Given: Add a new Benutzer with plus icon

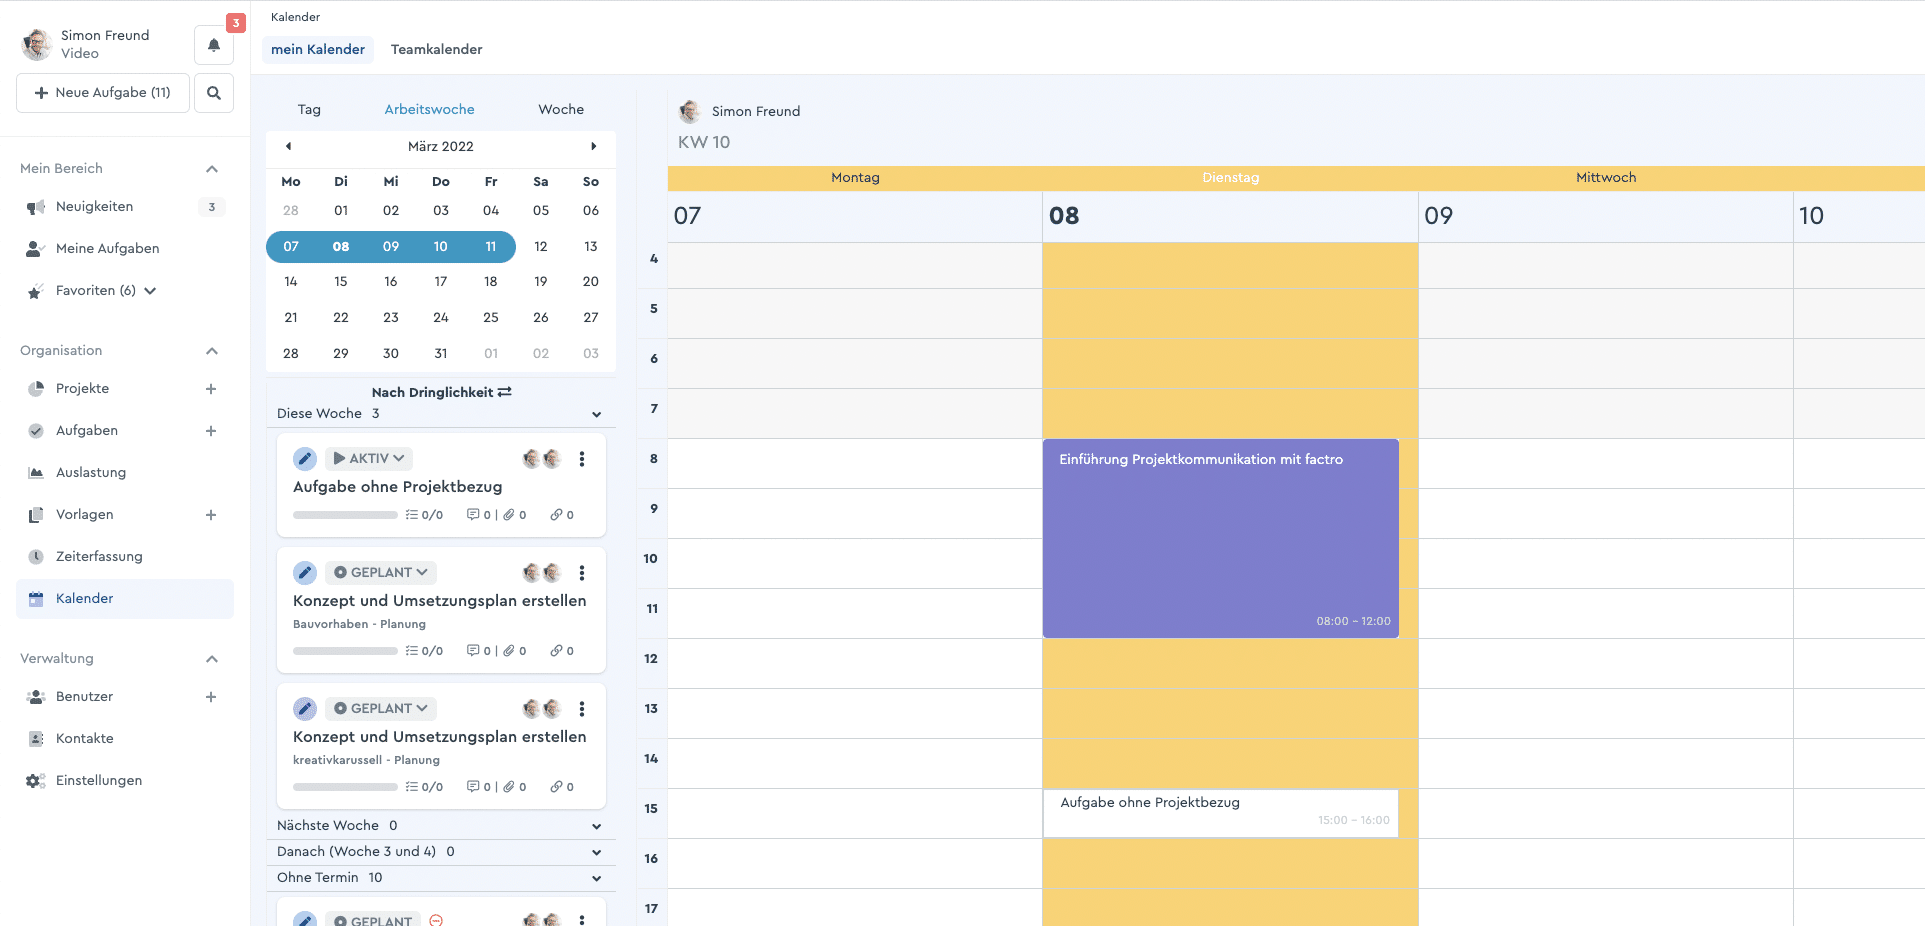Looking at the screenshot, I should click(x=211, y=697).
